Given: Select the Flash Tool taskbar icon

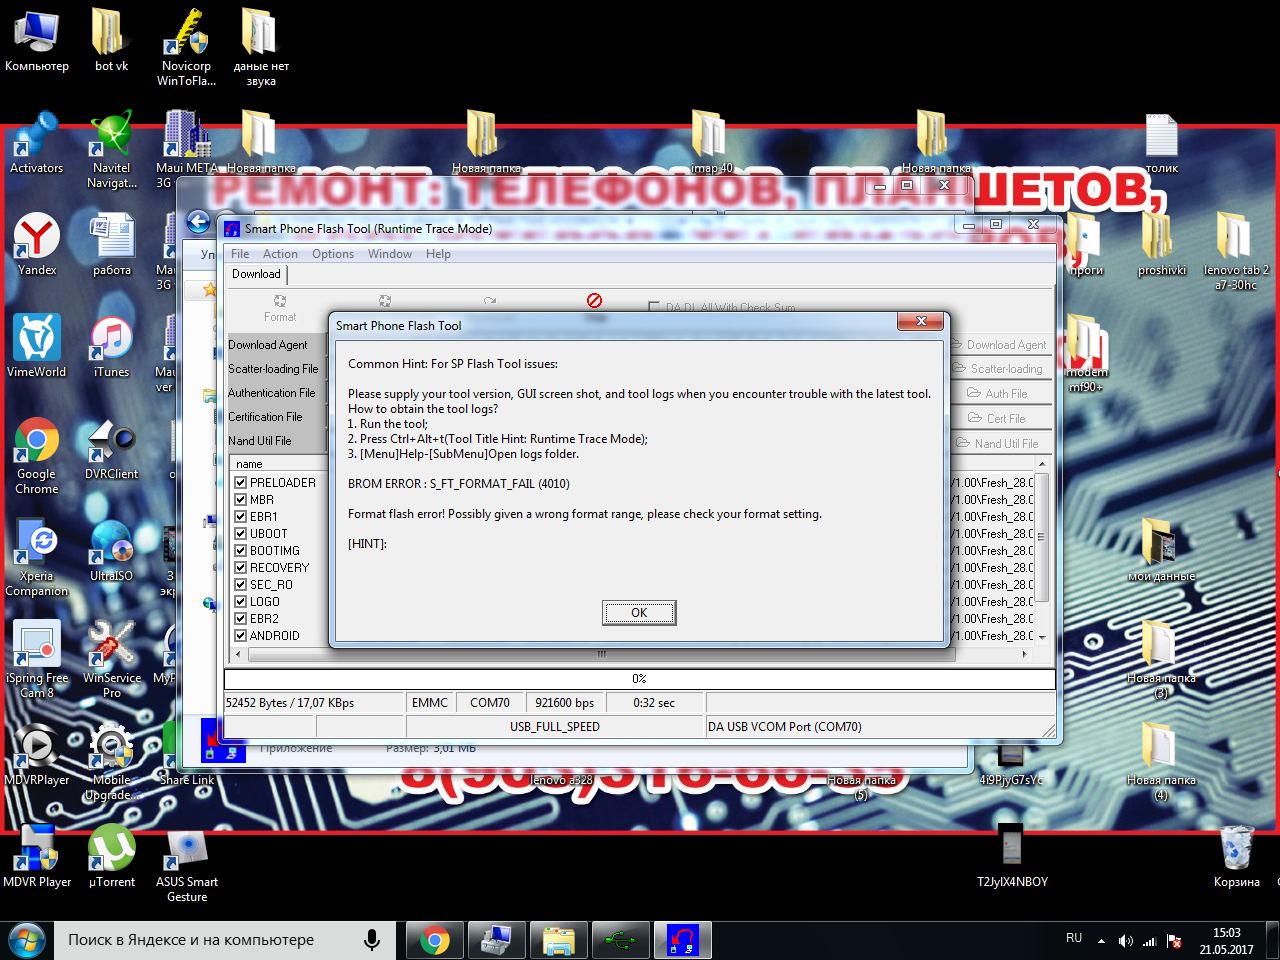Looking at the screenshot, I should tap(683, 940).
